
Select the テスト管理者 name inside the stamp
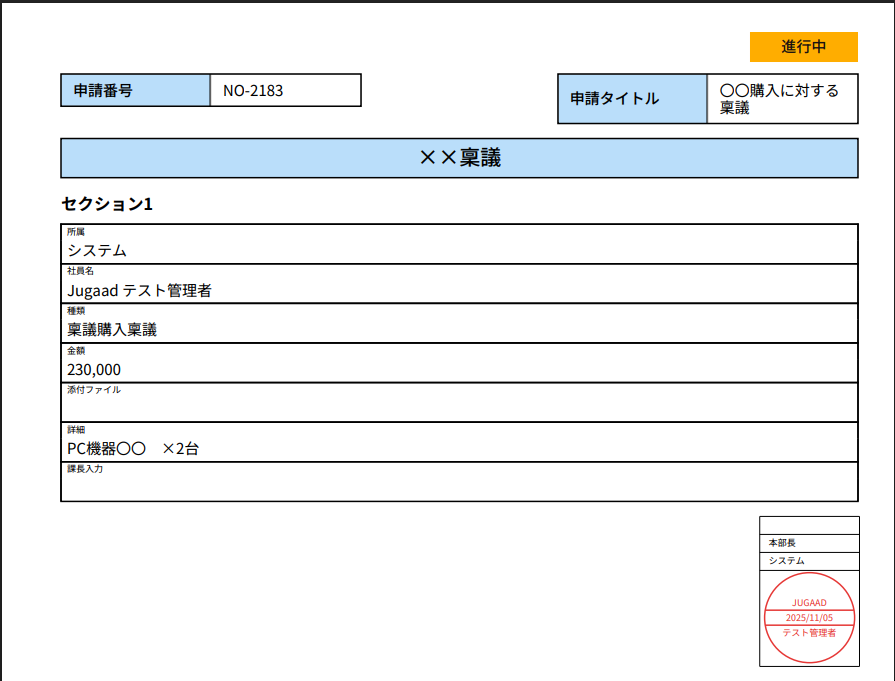[809, 633]
